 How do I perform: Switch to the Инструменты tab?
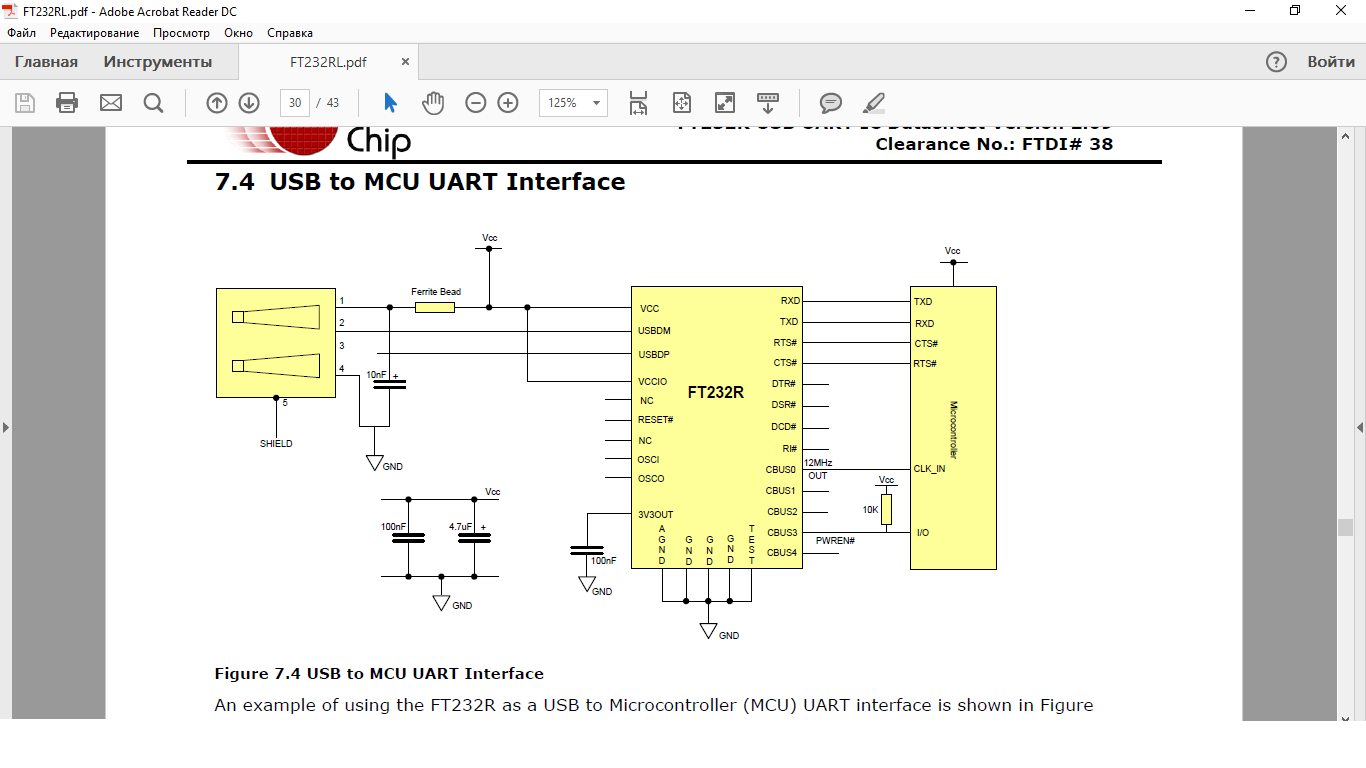[158, 62]
